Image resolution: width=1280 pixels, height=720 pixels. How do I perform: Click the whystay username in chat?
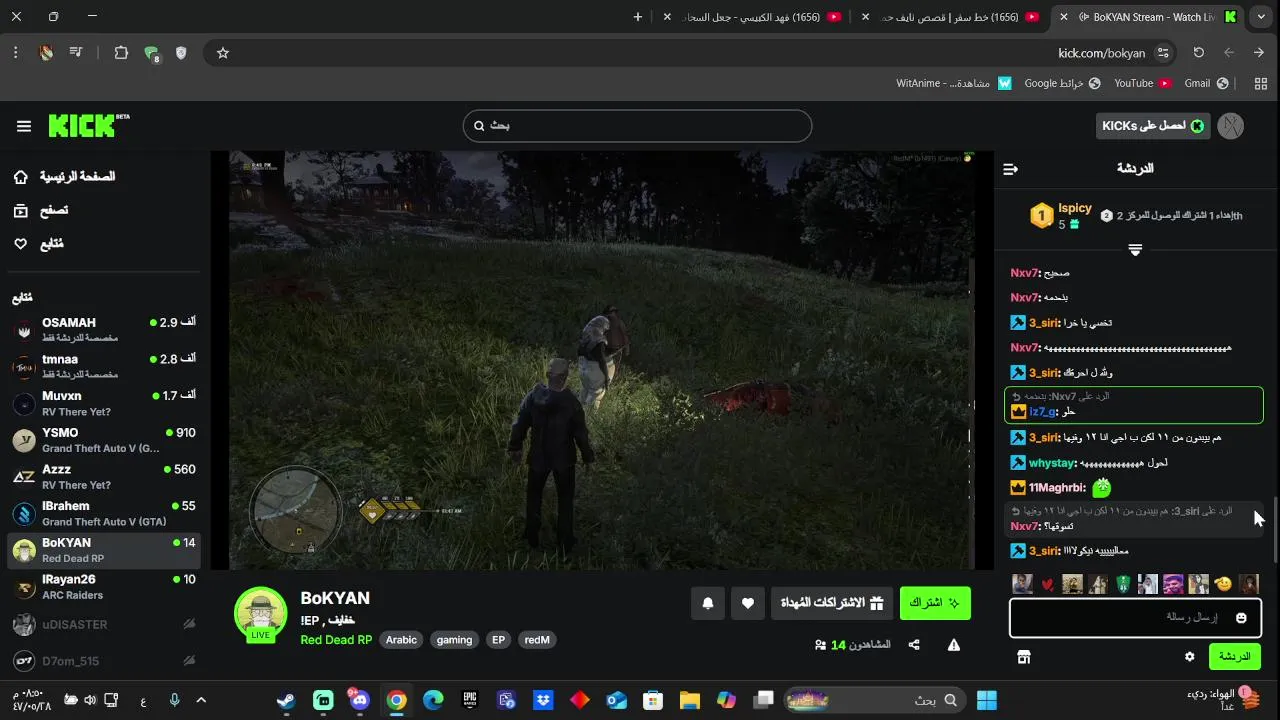point(1052,463)
